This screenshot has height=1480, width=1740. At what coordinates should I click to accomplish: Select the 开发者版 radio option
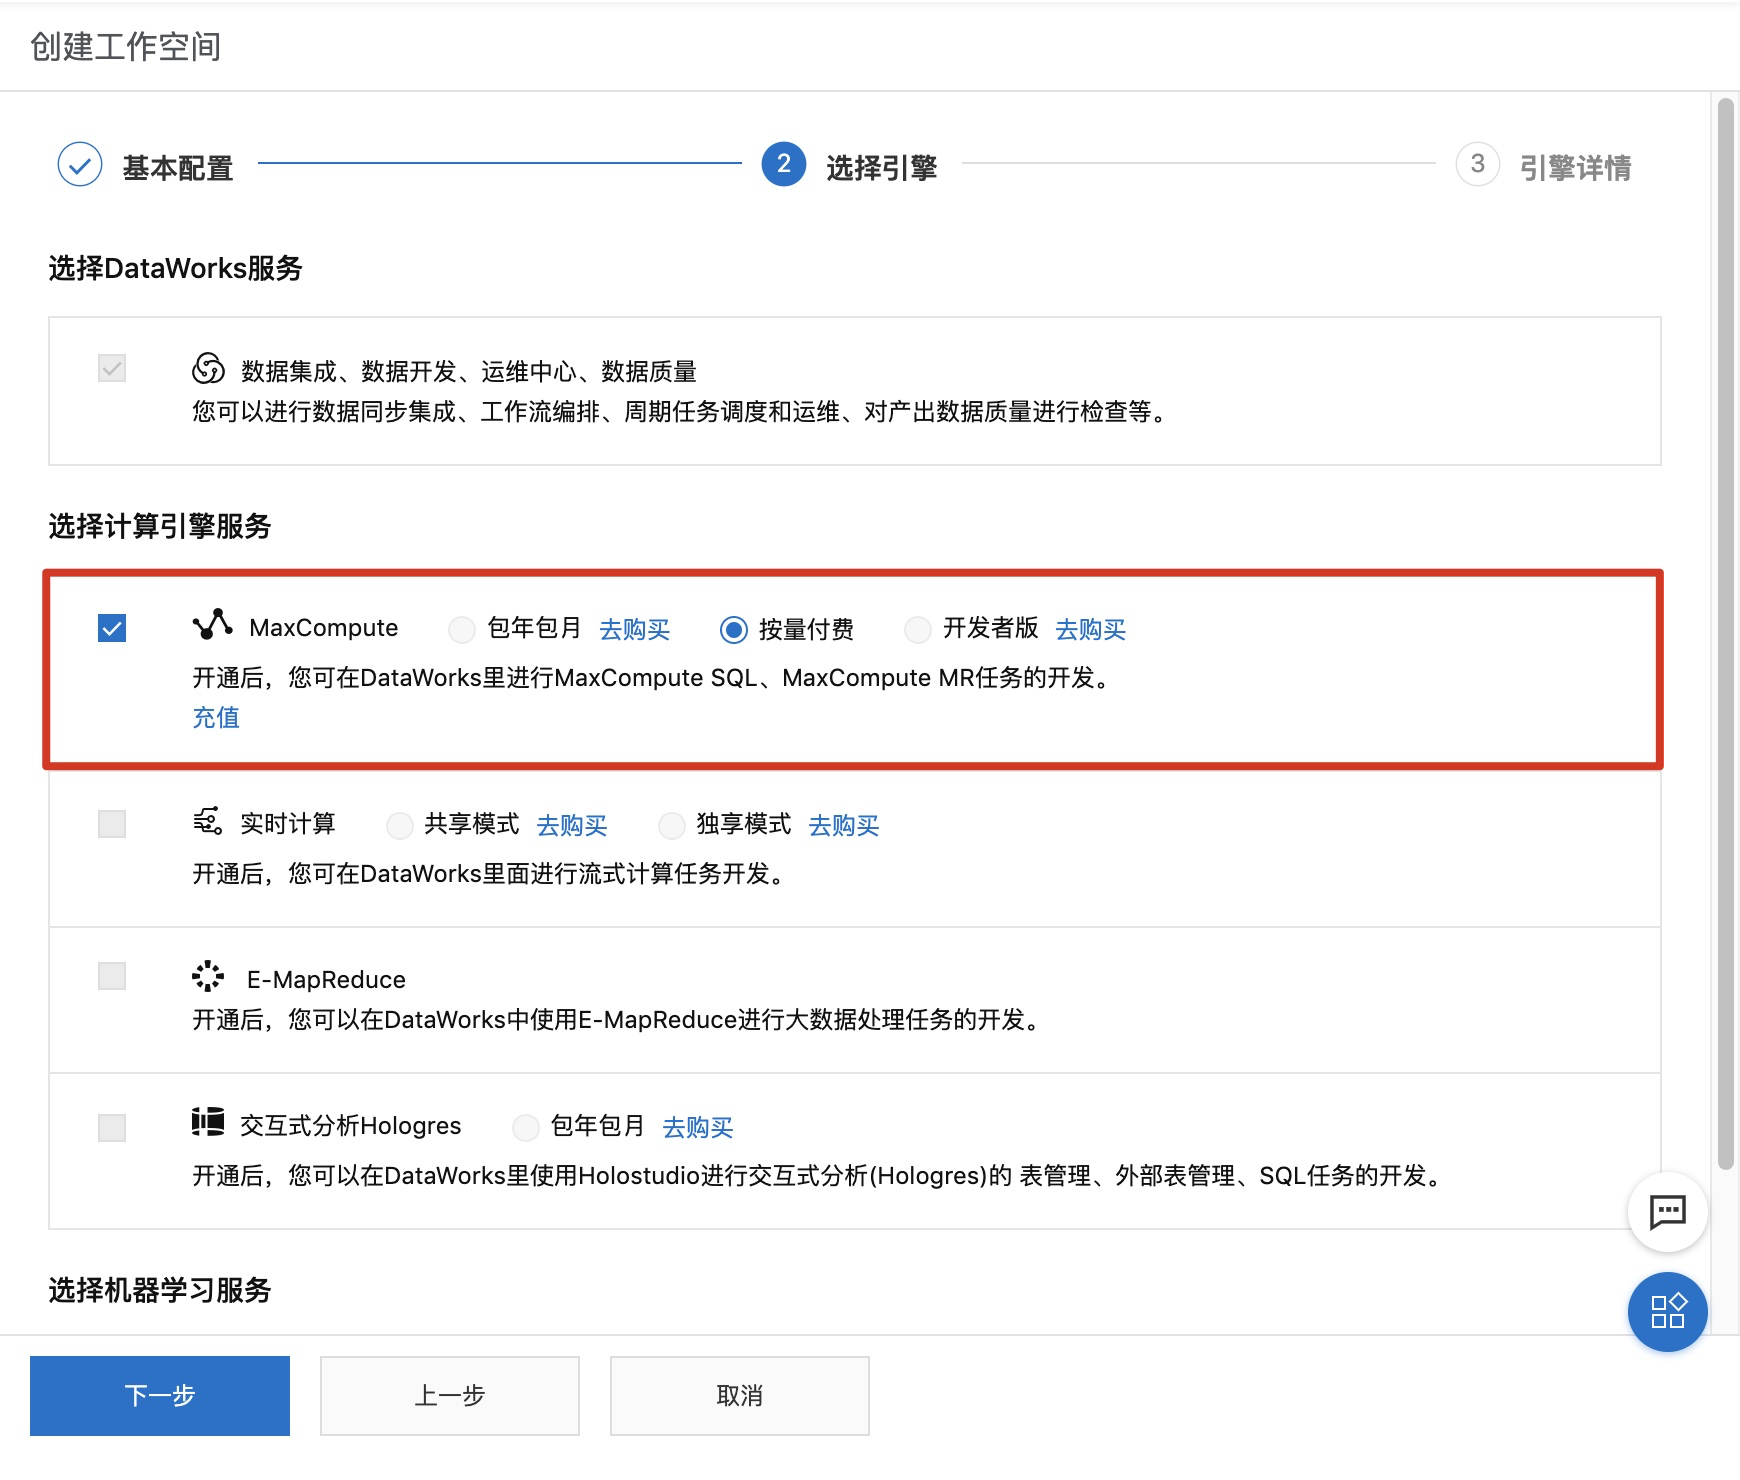pos(917,629)
